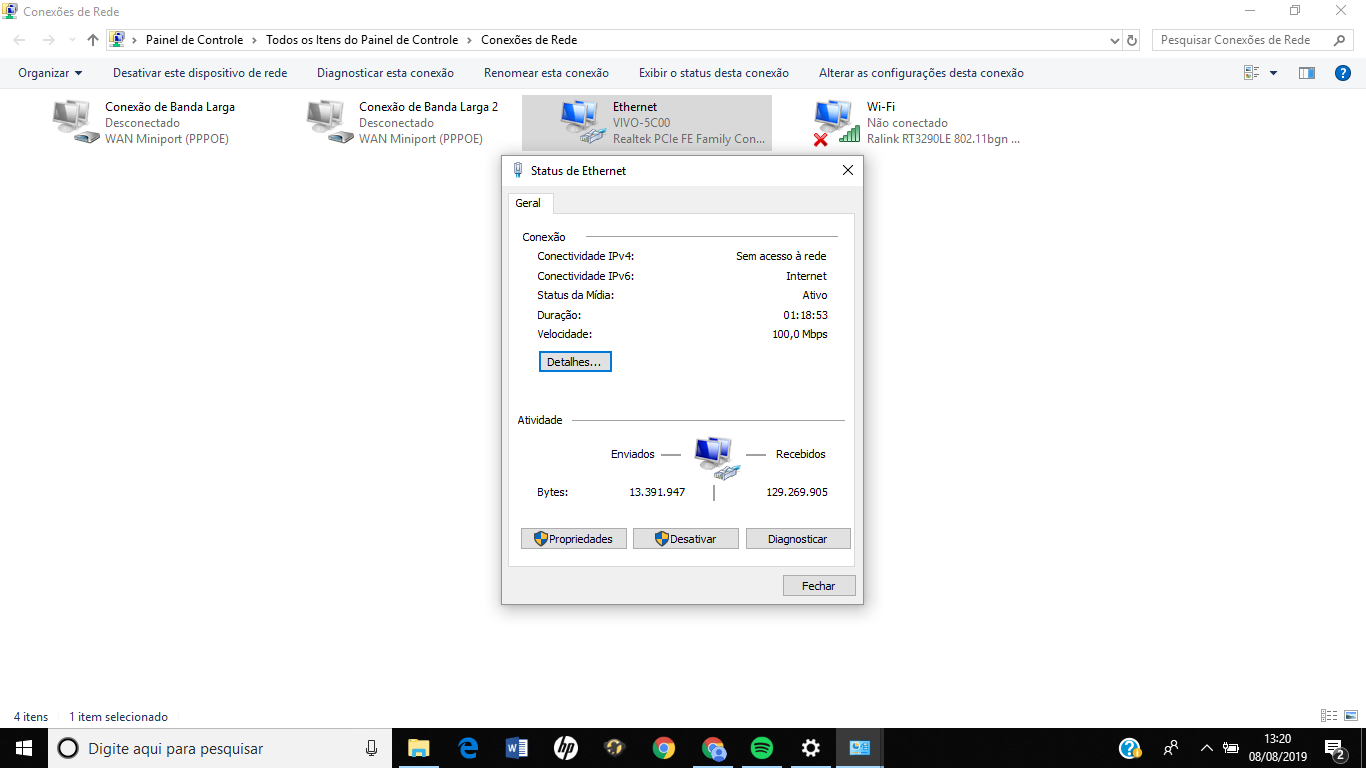Click Exibir o status desta conexão
The image size is (1366, 768).
[714, 73]
